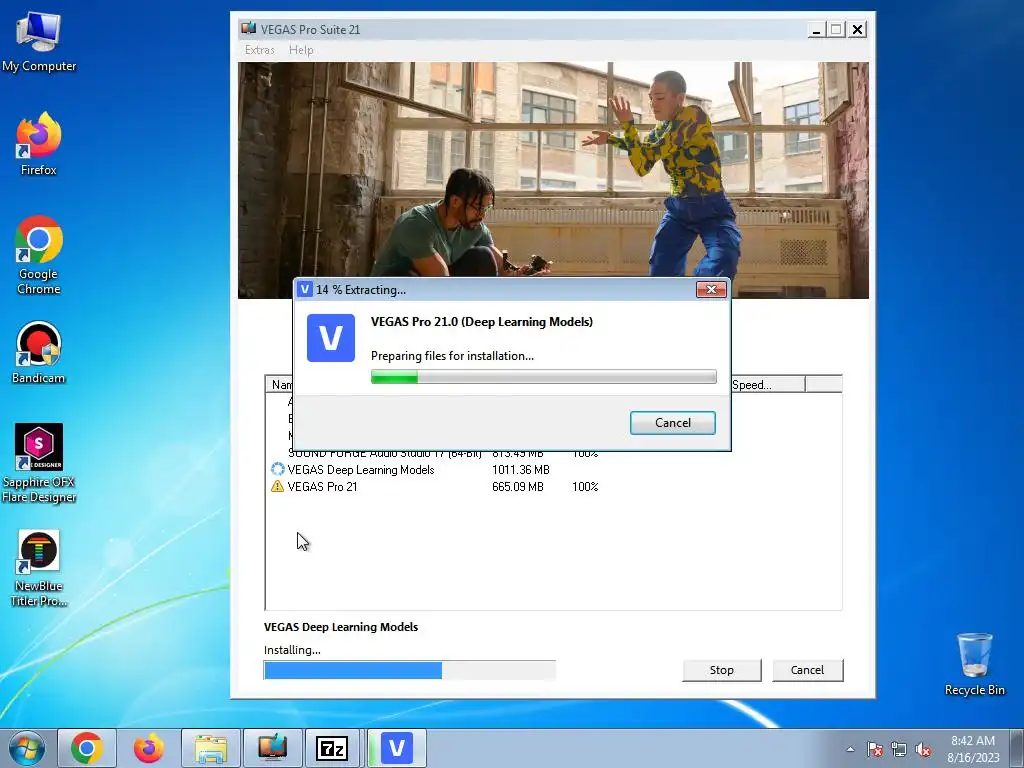Click Stop in the VEGAS Pro Suite installer

click(x=722, y=670)
